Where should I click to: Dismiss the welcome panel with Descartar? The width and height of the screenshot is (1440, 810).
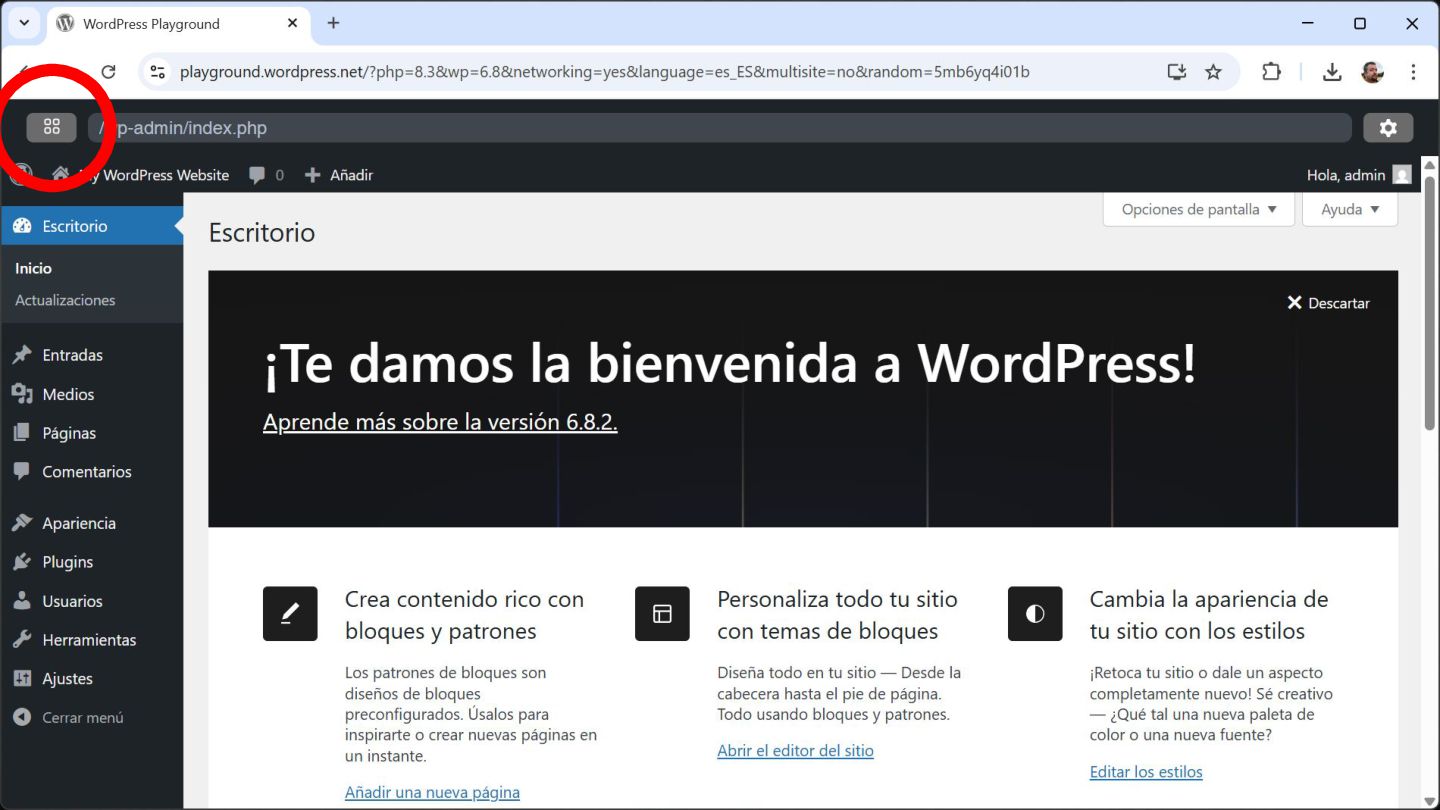tap(1328, 303)
